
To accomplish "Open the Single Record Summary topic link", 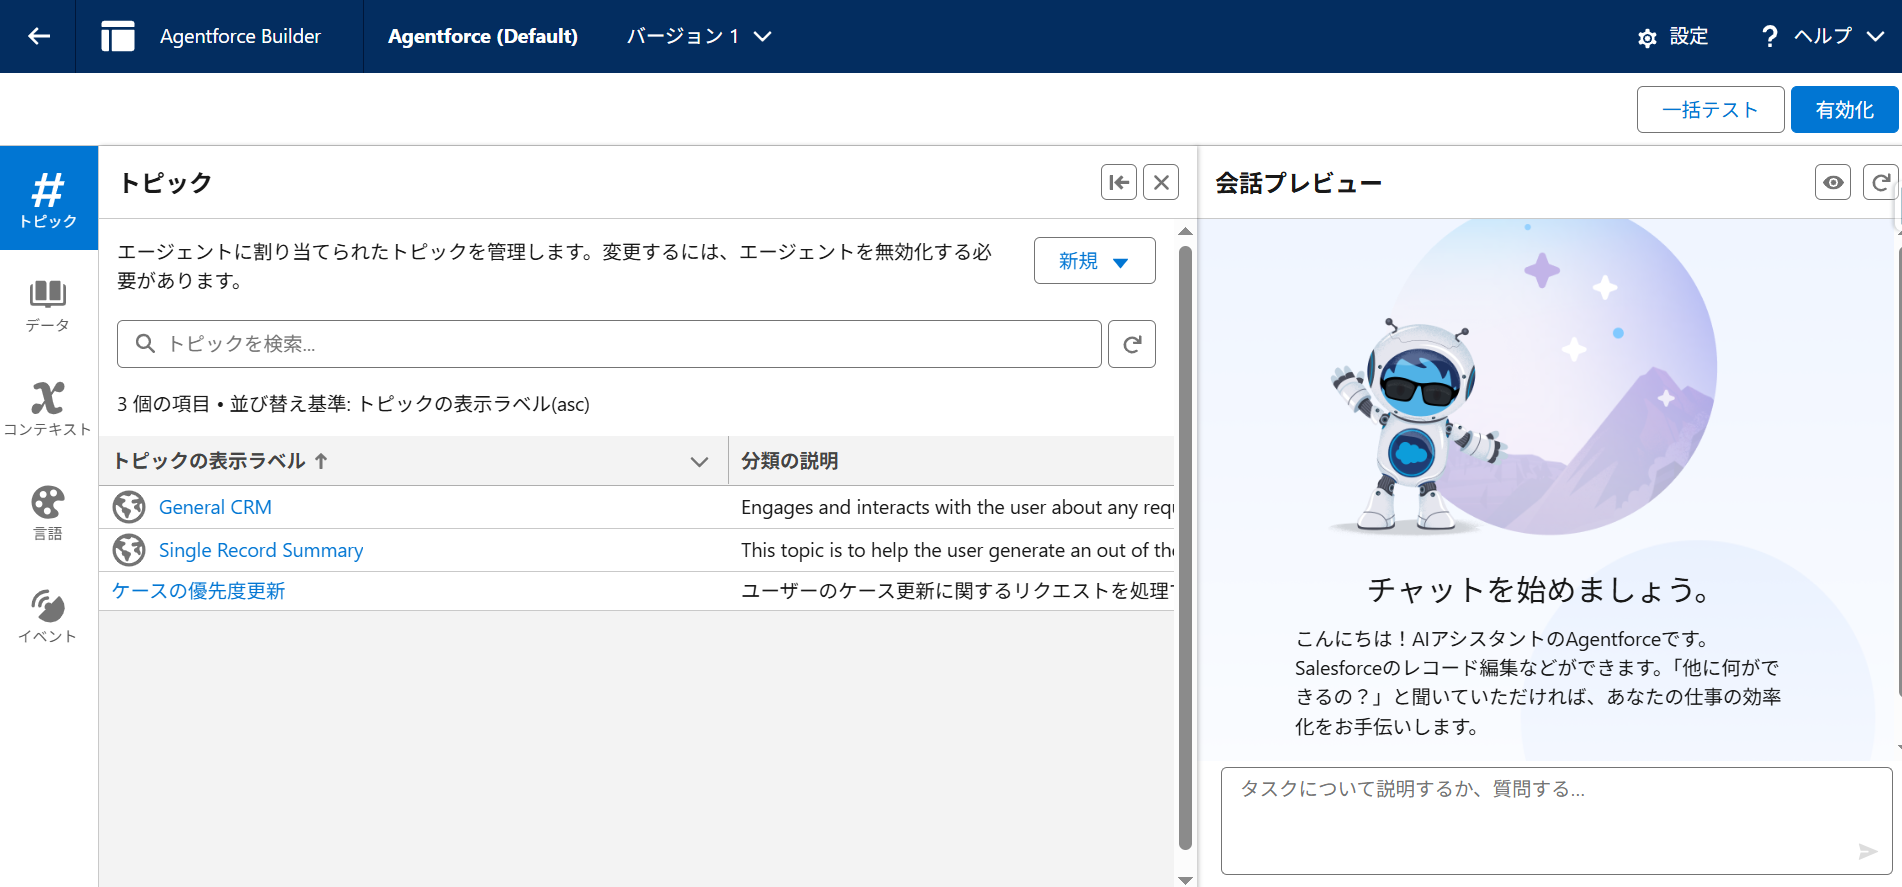I will pyautogui.click(x=261, y=550).
